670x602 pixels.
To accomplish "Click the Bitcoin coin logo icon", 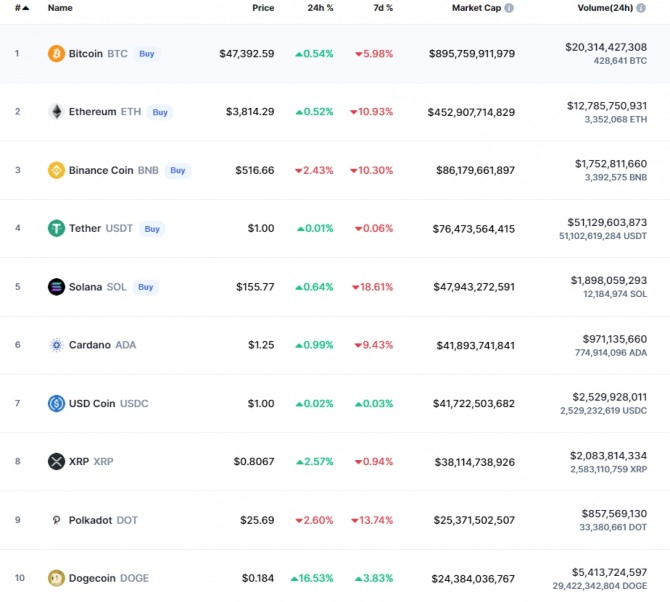I will pos(56,53).
